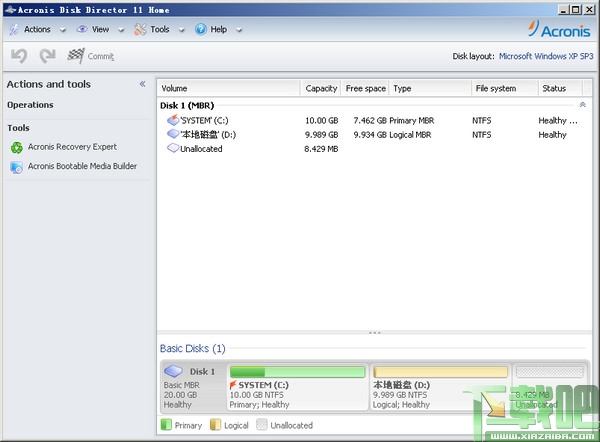Select the 'SYSTEM' (C:) volume row
Image resolution: width=600 pixels, height=442 pixels.
(373, 121)
